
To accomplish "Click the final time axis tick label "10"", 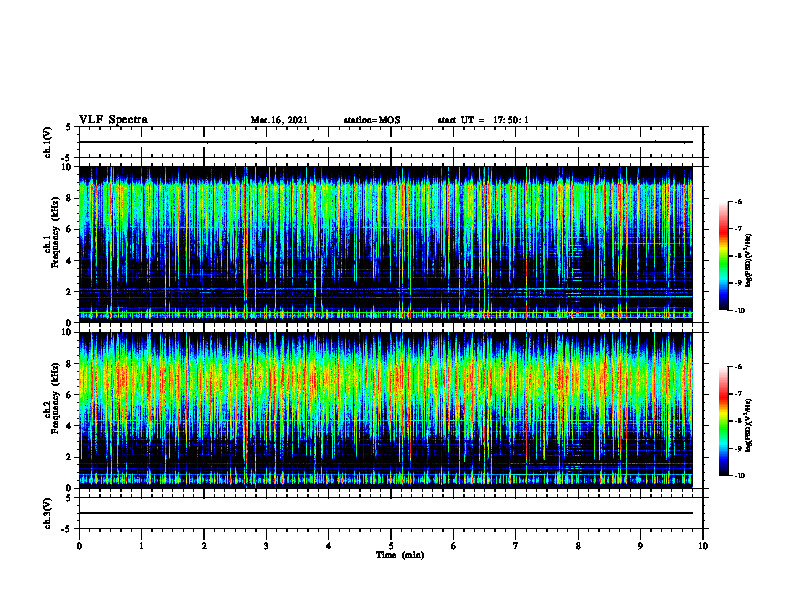I will 703,546.
